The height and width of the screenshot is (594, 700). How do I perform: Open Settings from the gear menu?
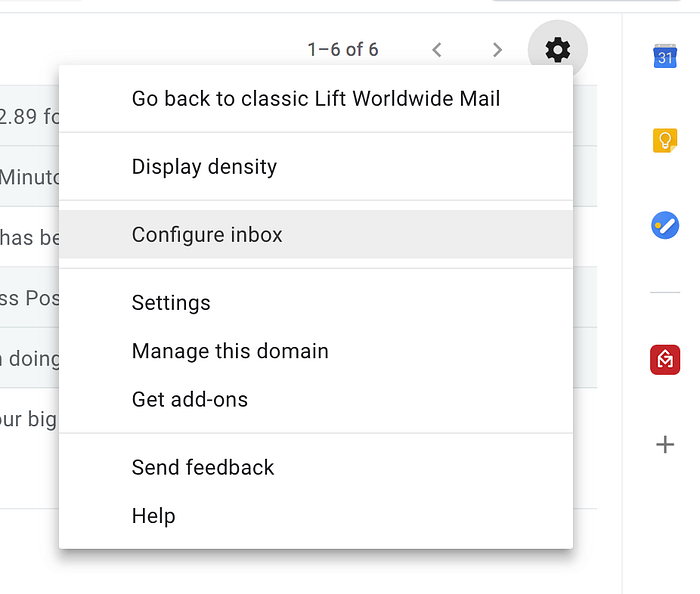coord(316,303)
